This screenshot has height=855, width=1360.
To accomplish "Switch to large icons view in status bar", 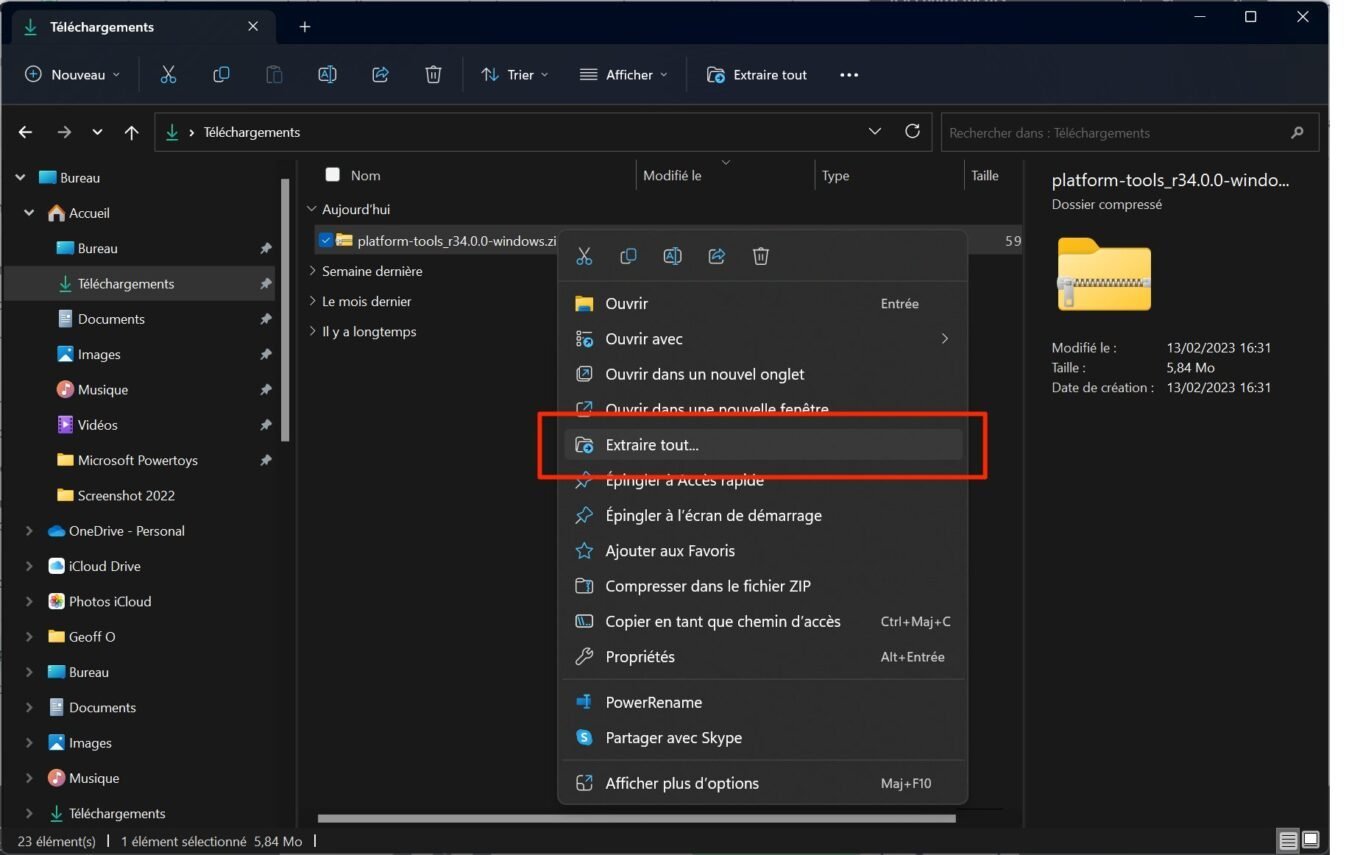I will [x=1311, y=840].
